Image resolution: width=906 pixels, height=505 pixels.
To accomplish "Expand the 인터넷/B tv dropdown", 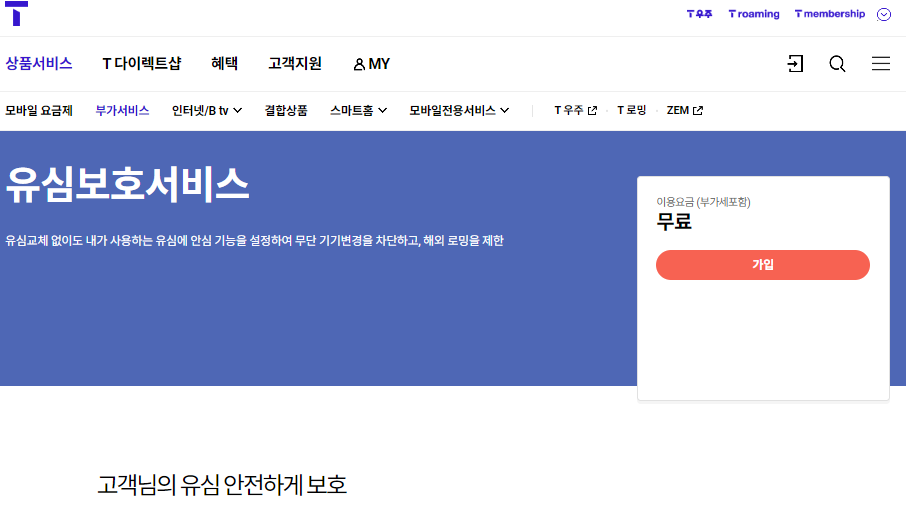I will pos(207,110).
